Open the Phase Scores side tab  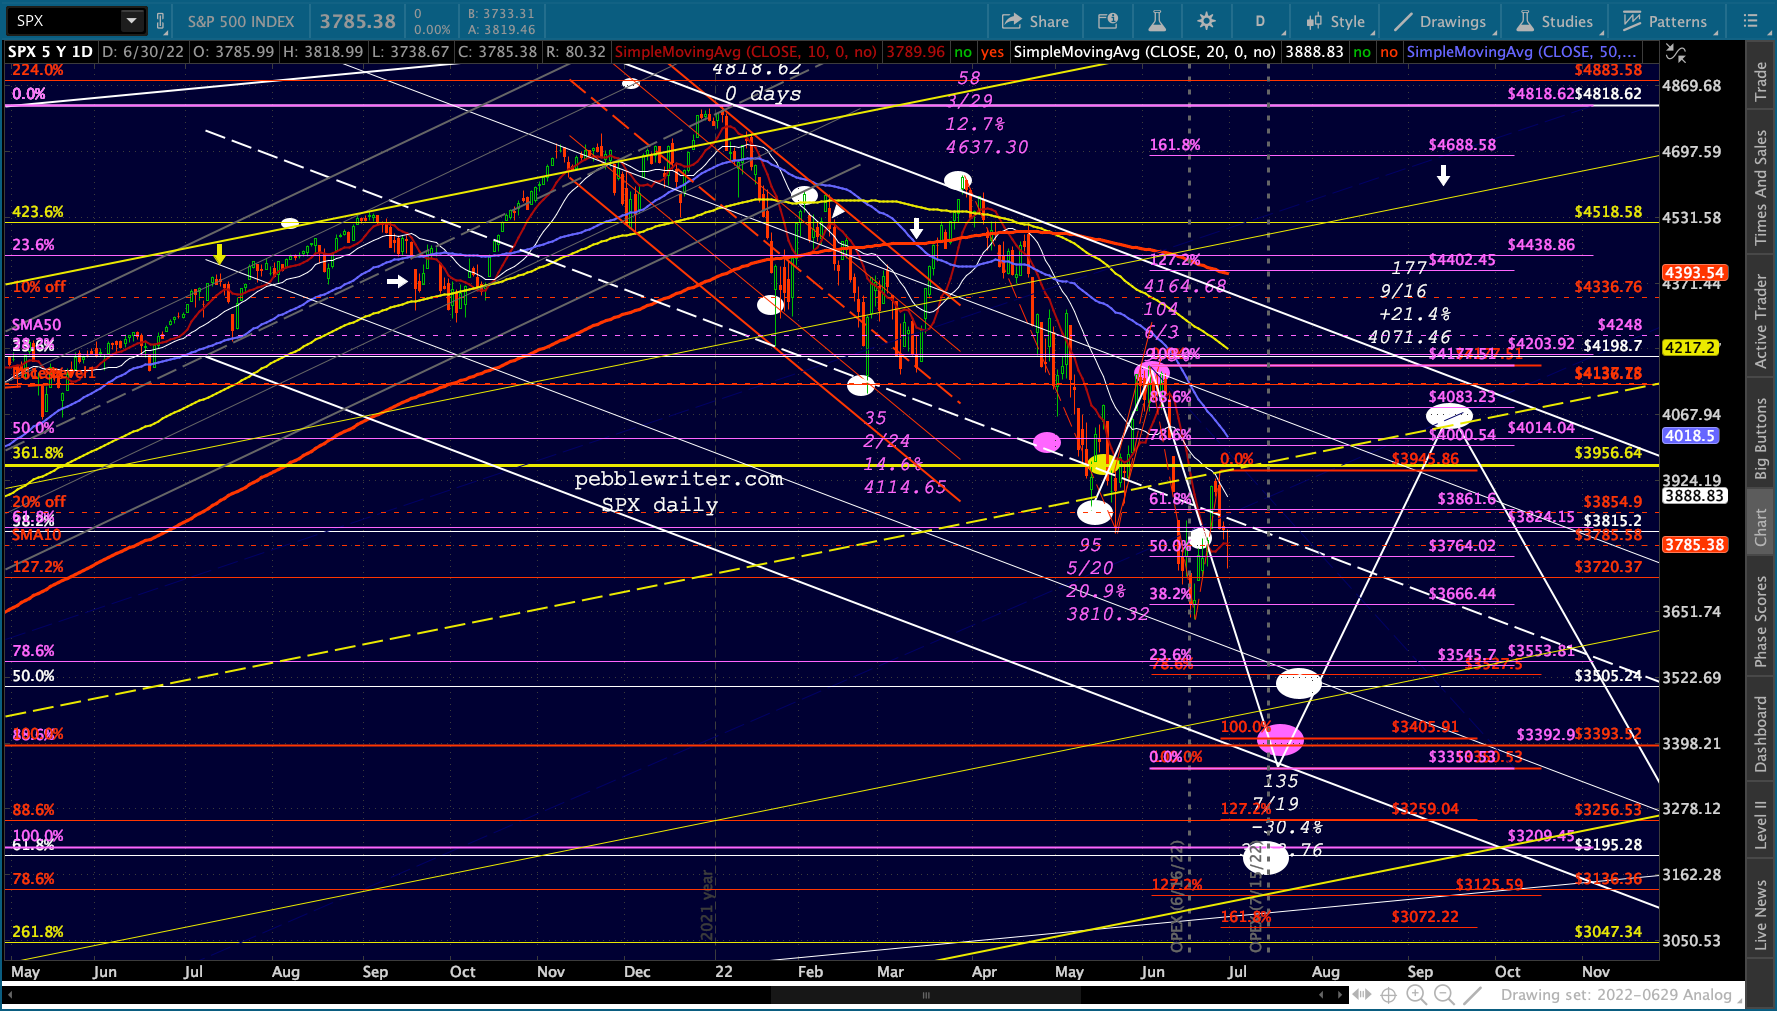(1761, 621)
